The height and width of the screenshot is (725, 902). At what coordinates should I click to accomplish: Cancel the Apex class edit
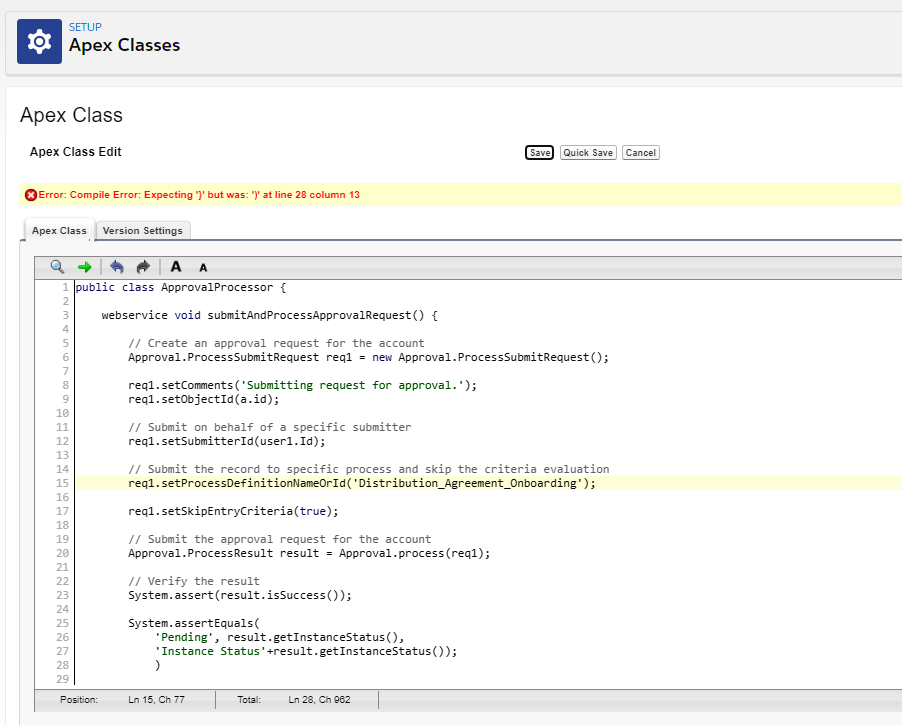(640, 153)
